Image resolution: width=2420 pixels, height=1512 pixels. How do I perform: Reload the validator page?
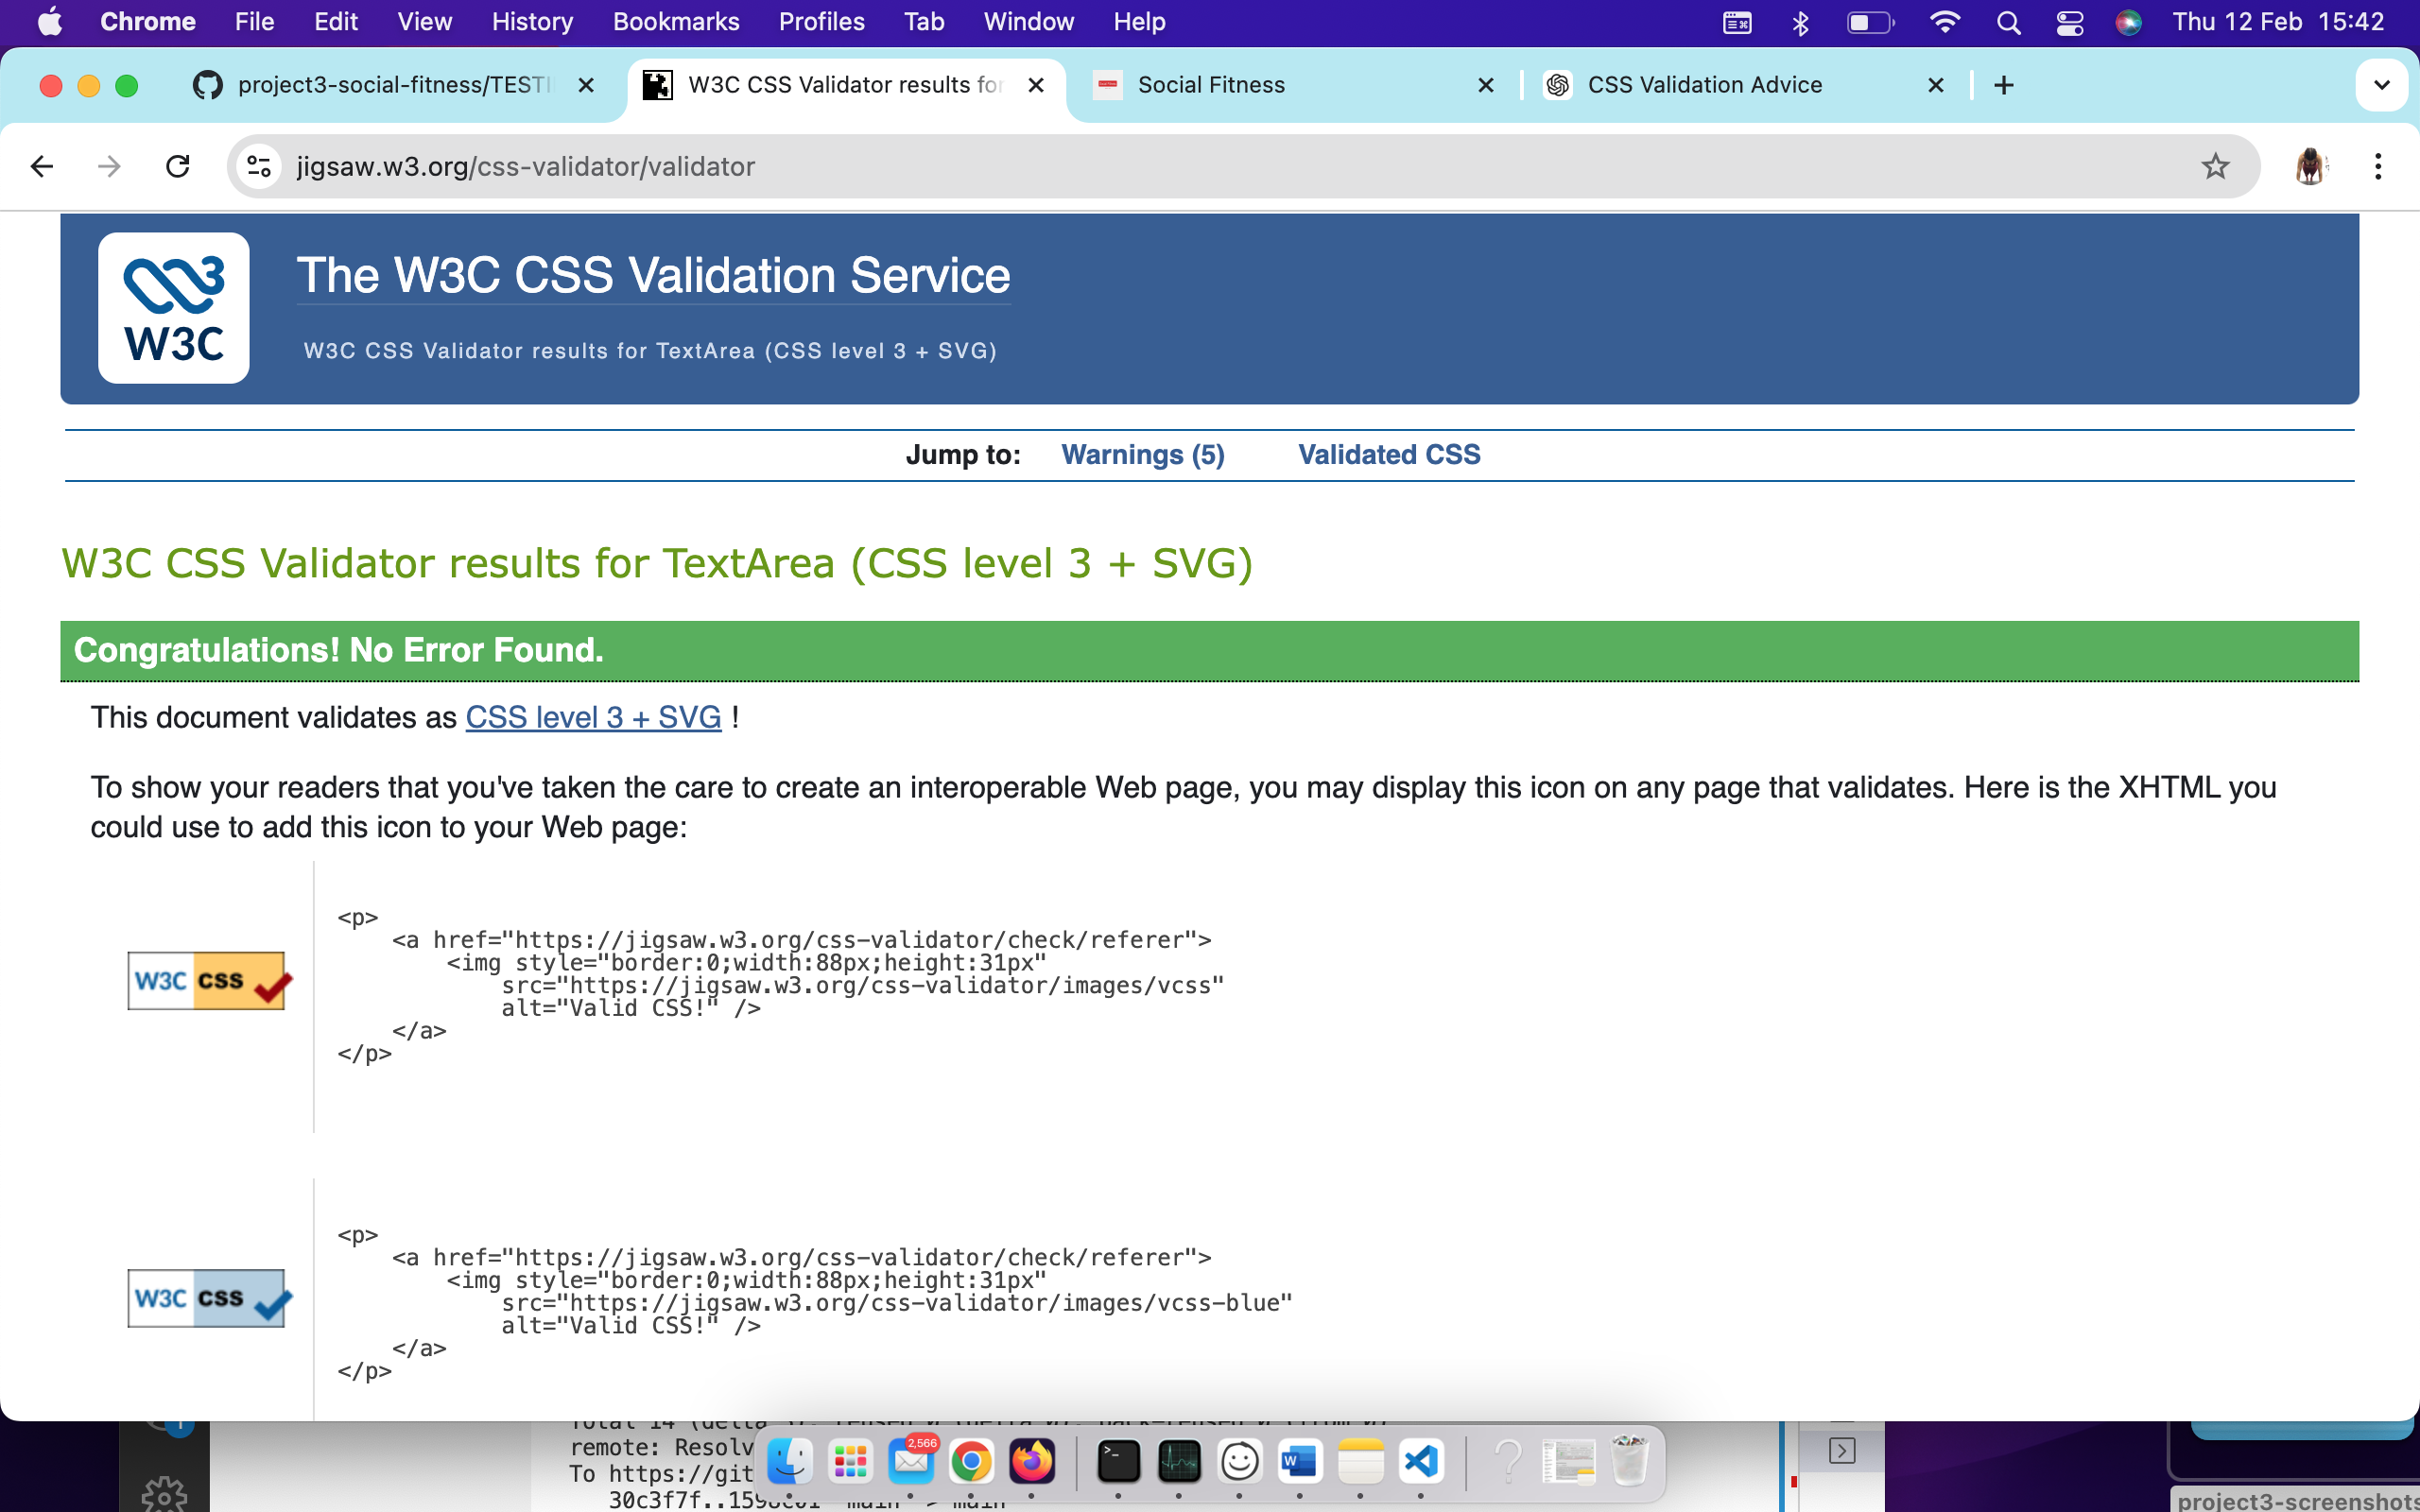pyautogui.click(x=177, y=166)
